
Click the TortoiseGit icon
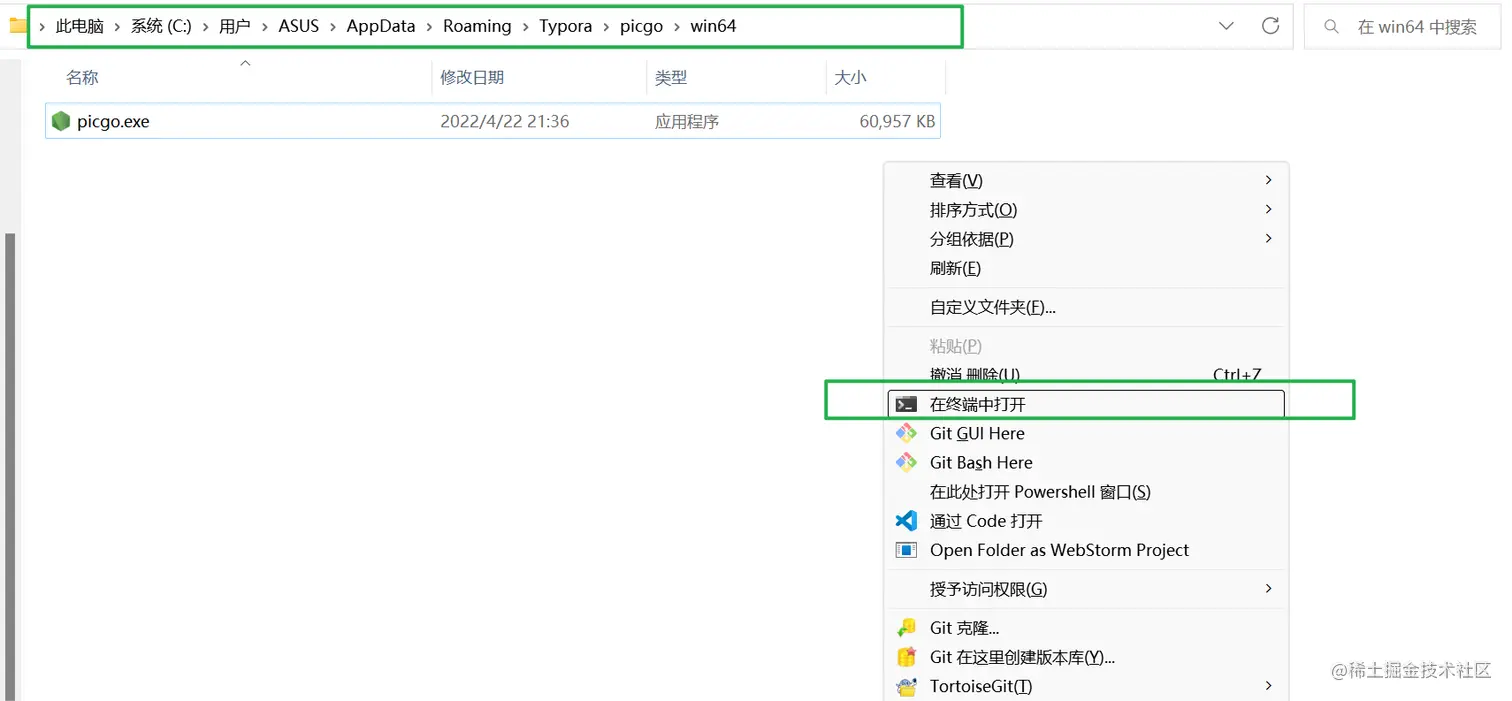coord(906,687)
